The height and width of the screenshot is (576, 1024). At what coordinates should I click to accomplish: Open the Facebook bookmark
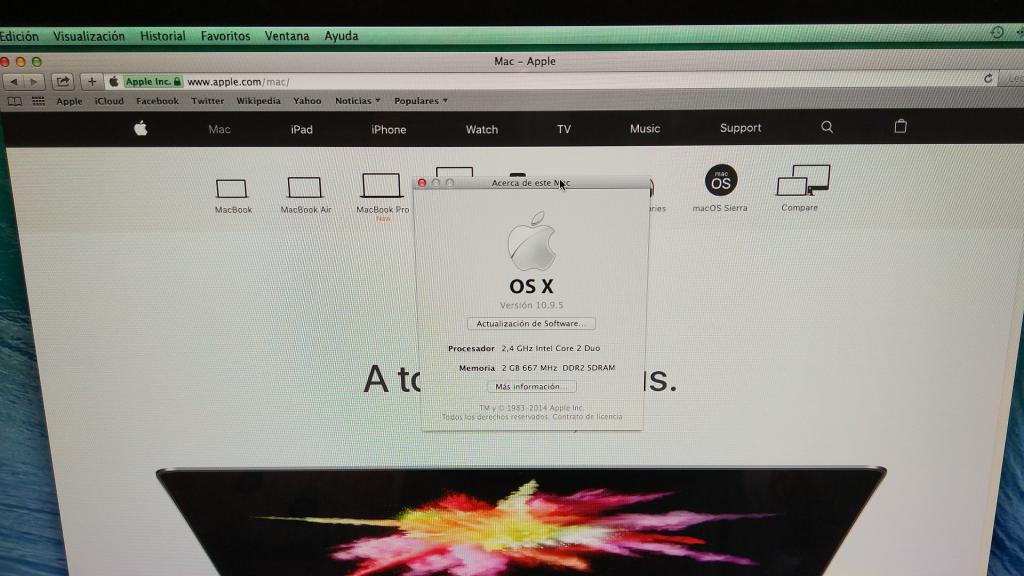(157, 101)
